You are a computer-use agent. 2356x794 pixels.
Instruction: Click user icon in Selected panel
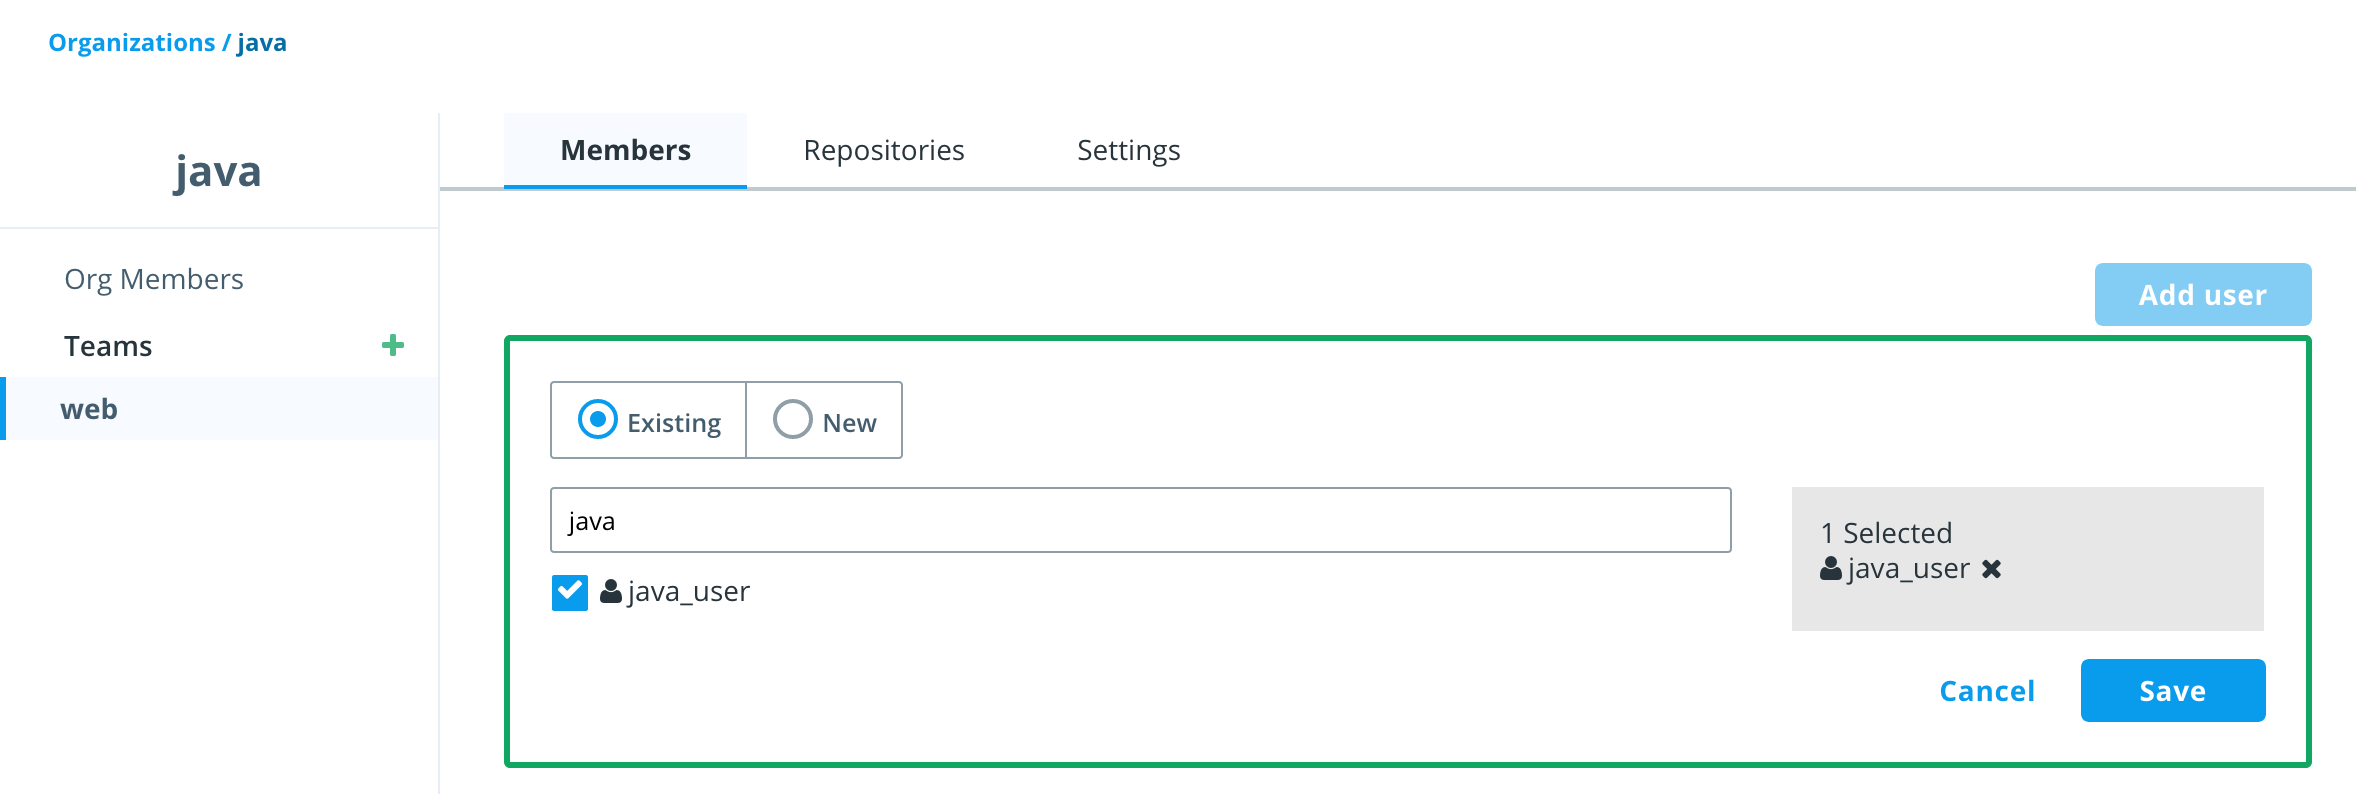tap(1831, 569)
